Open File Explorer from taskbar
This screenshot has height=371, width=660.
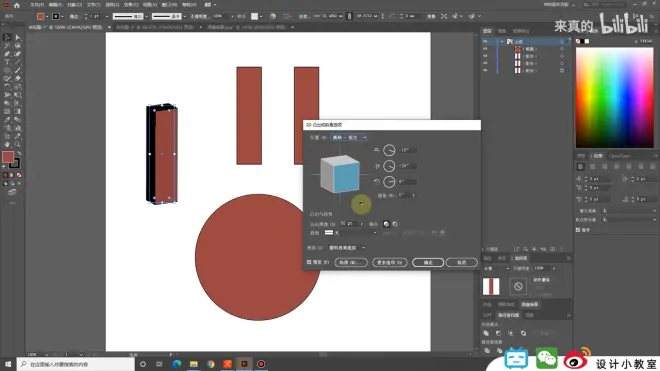tap(194, 364)
